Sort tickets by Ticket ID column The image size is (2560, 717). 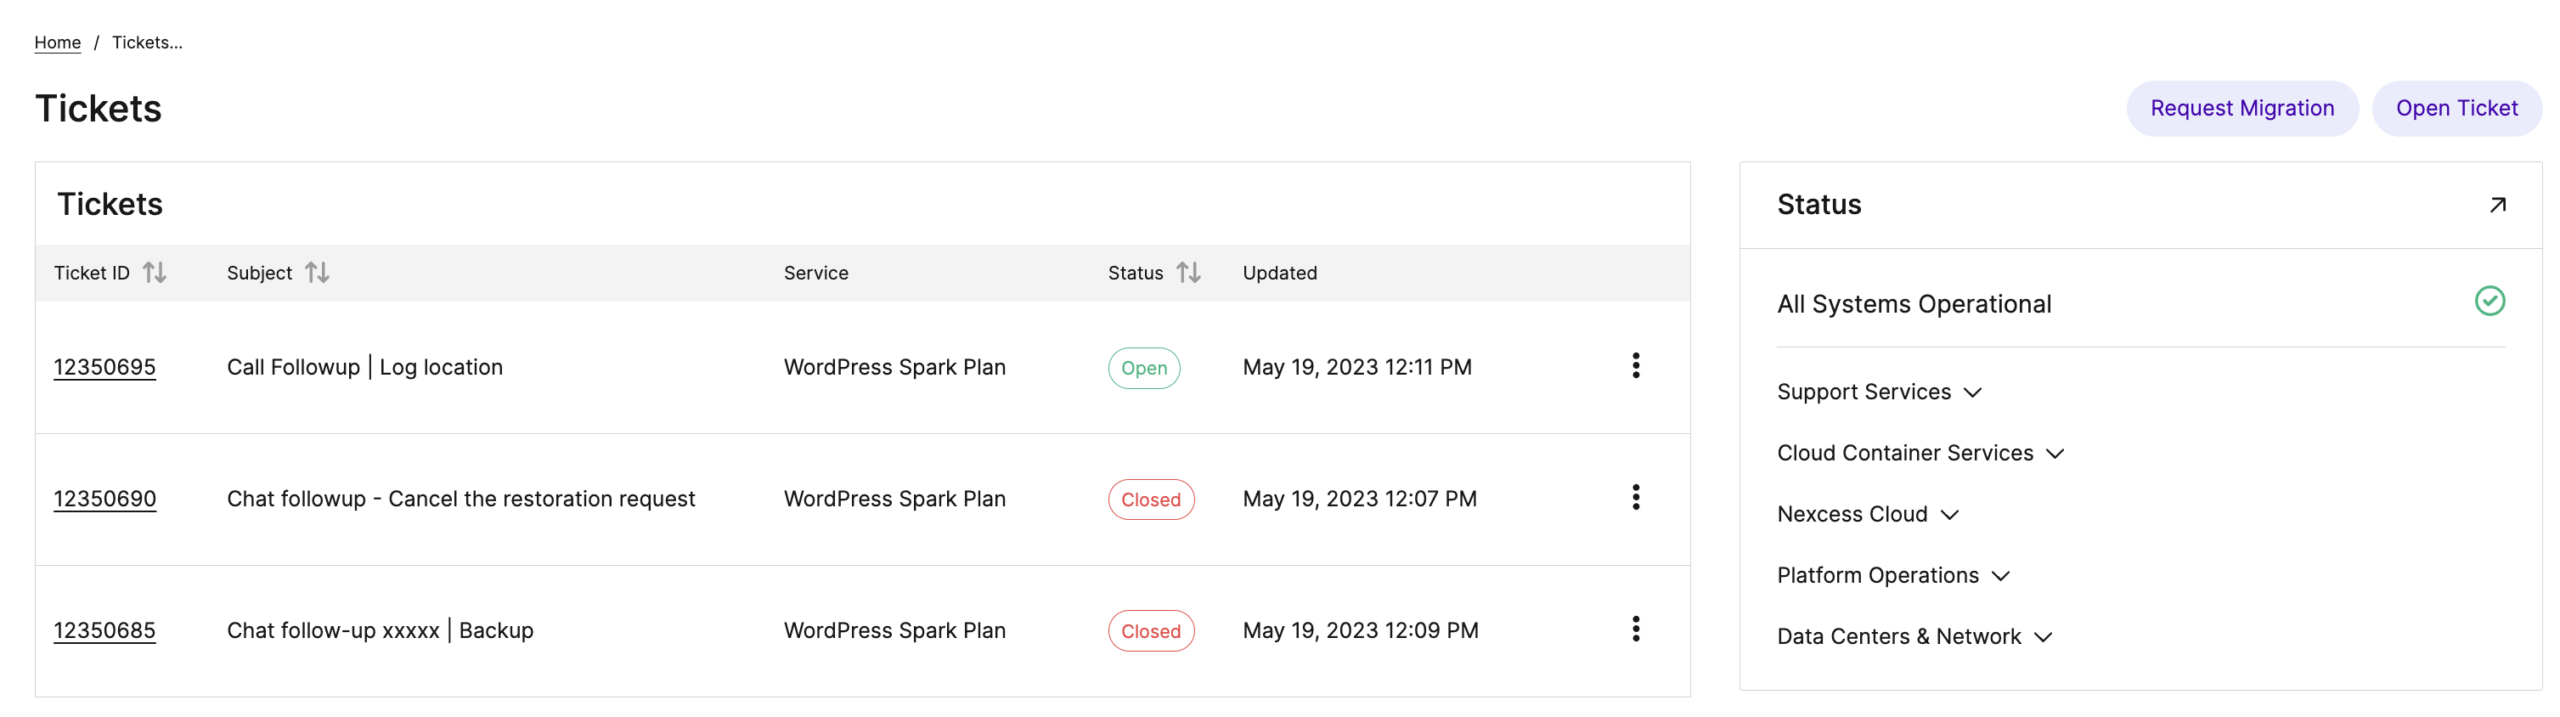click(x=156, y=272)
